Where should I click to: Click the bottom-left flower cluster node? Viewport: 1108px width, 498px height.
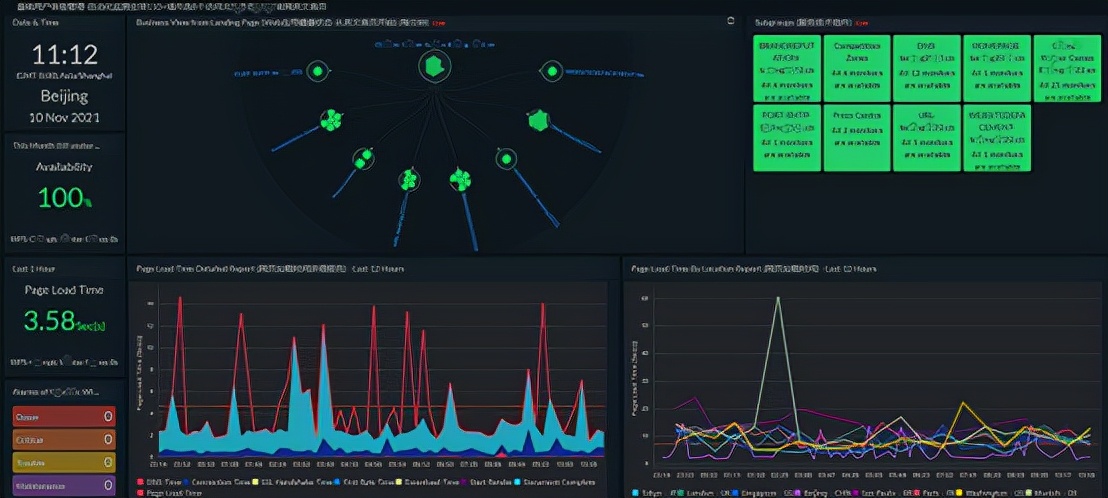pyautogui.click(x=408, y=180)
